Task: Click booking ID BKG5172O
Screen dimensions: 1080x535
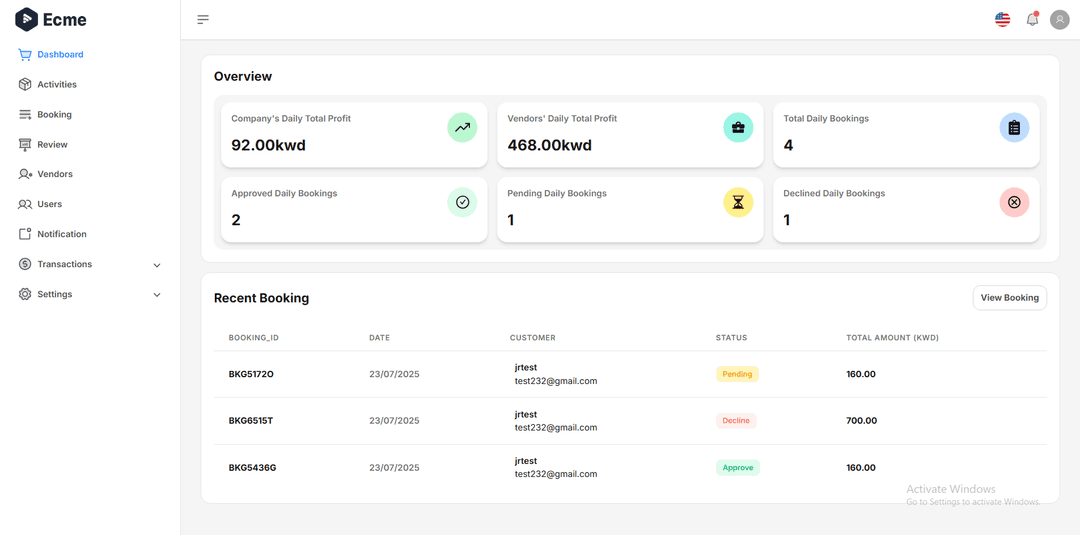Action: click(251, 375)
